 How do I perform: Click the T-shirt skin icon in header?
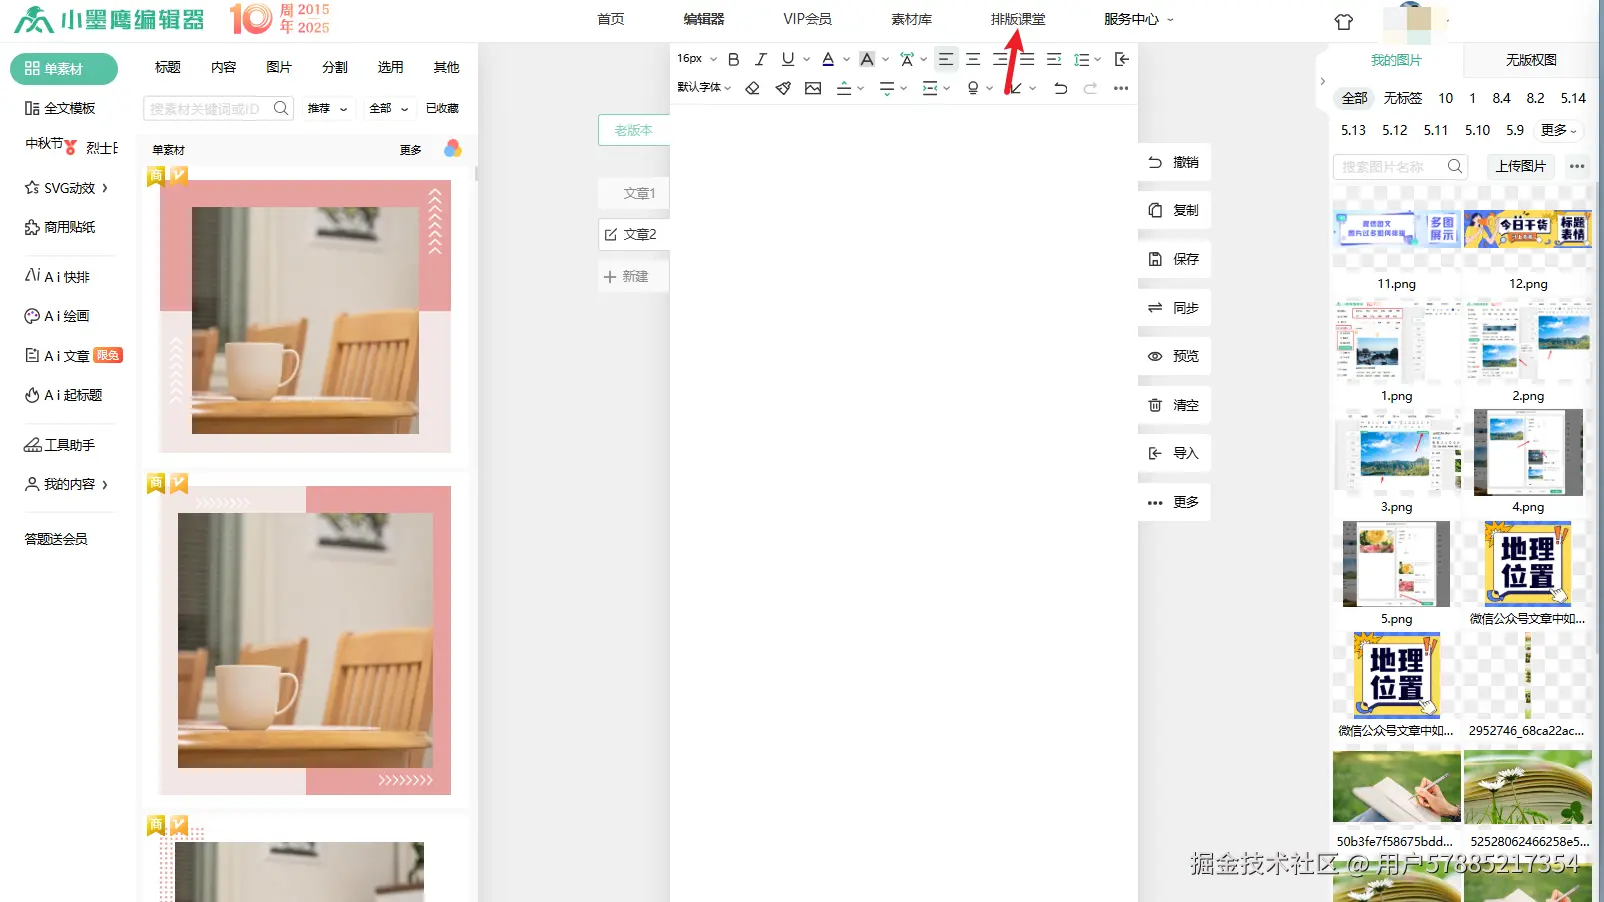1344,21
